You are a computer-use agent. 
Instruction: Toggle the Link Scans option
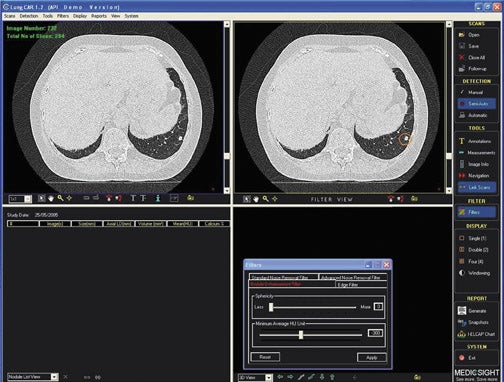click(476, 187)
